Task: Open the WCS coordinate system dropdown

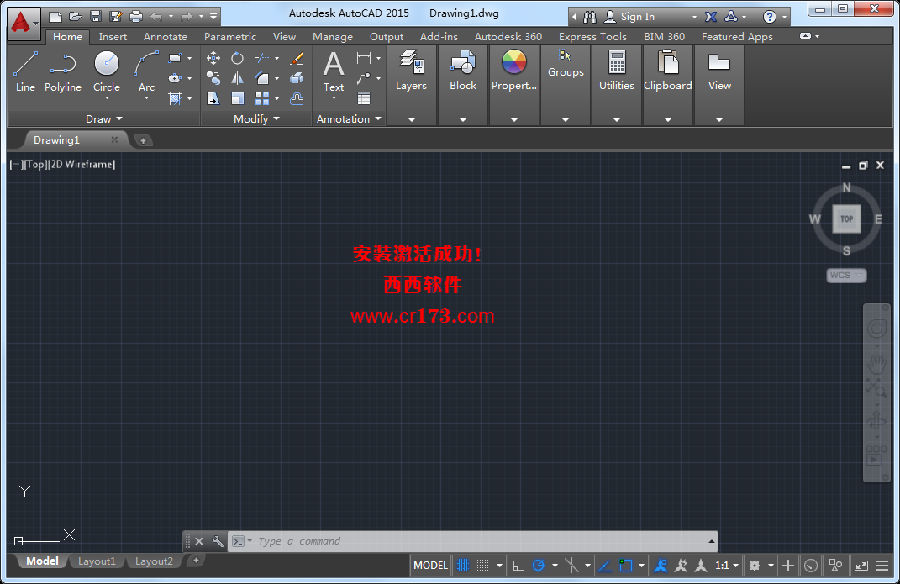Action: (847, 275)
